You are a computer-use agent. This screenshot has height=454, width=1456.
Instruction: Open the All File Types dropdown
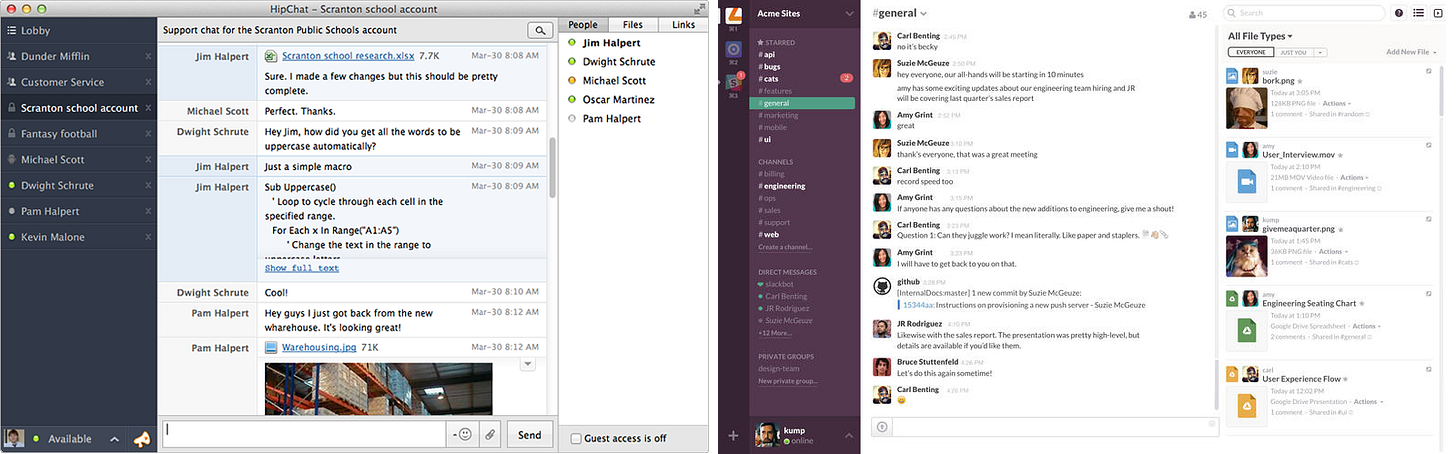pos(1260,36)
